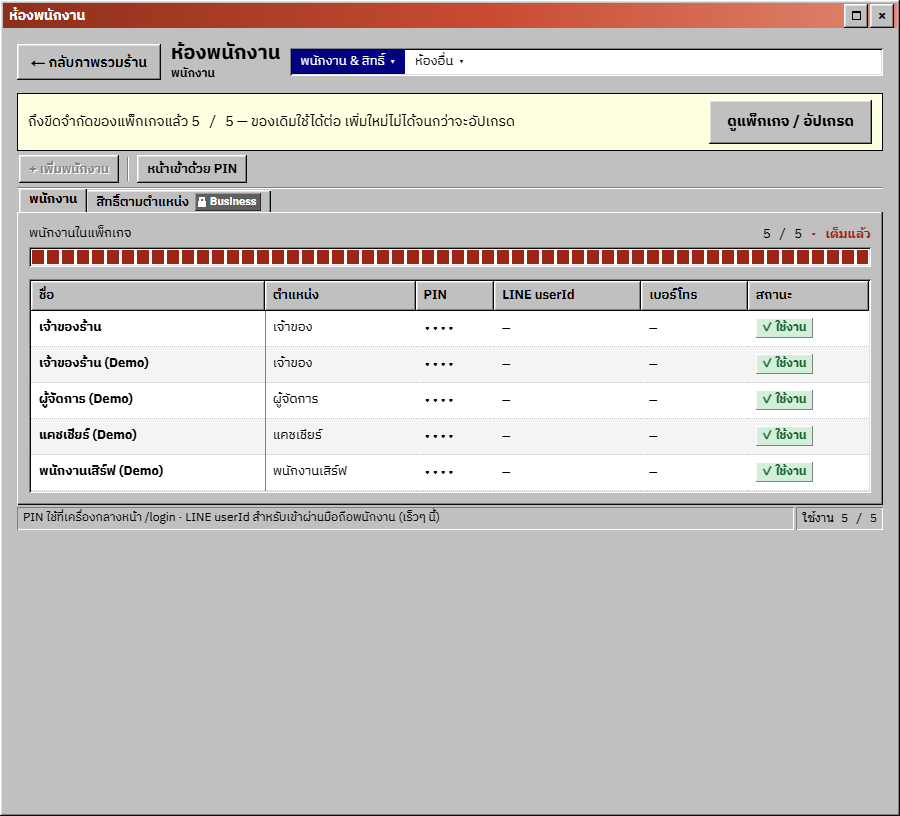Select the เจ้าของร้าน name cell

tap(148, 328)
